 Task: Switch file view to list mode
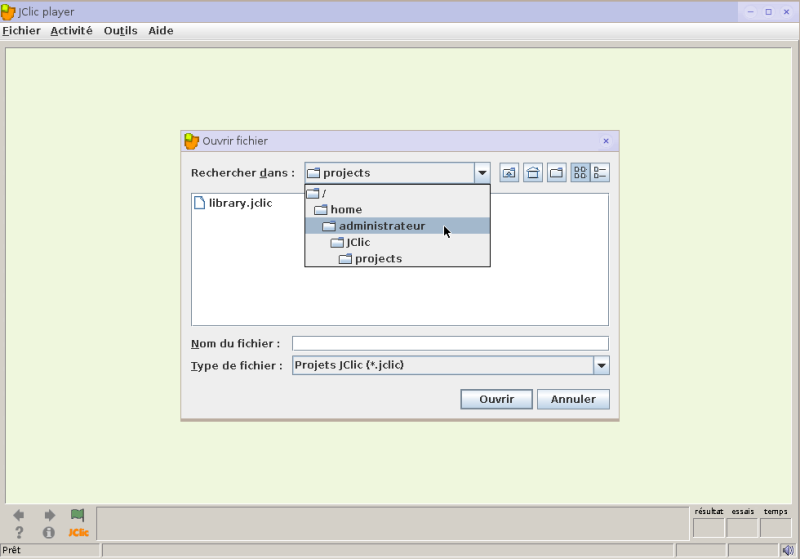point(580,172)
